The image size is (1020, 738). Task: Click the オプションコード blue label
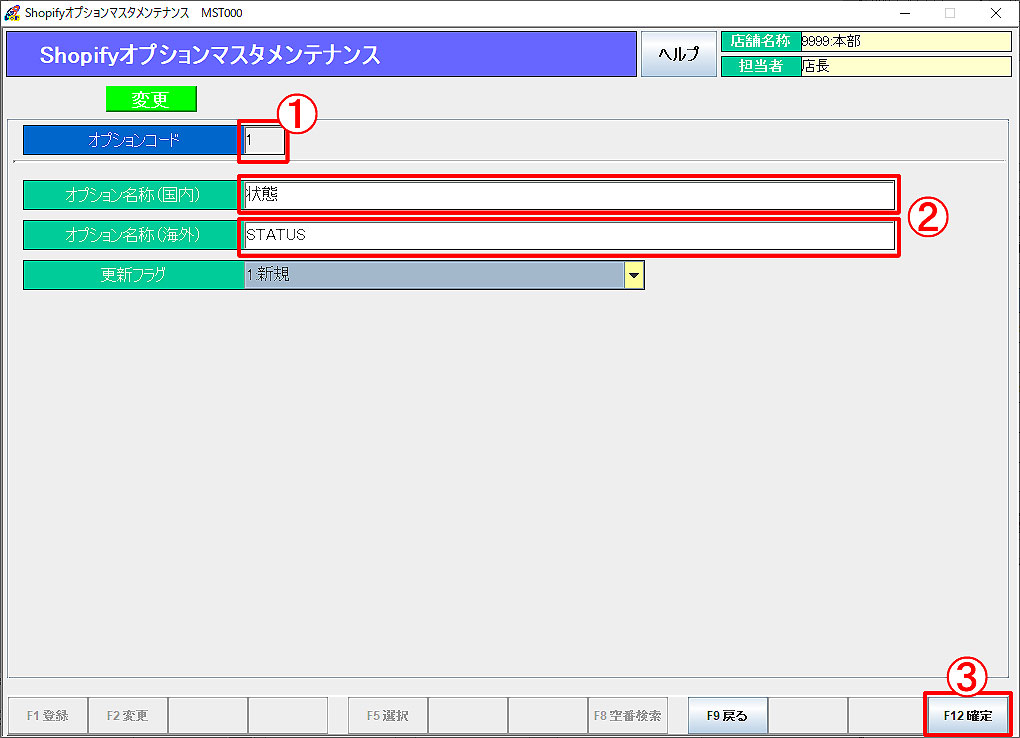[133, 140]
